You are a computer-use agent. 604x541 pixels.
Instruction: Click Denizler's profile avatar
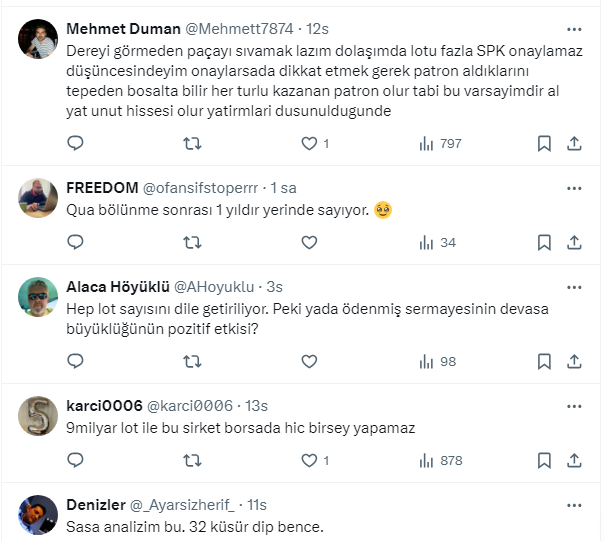point(38,515)
